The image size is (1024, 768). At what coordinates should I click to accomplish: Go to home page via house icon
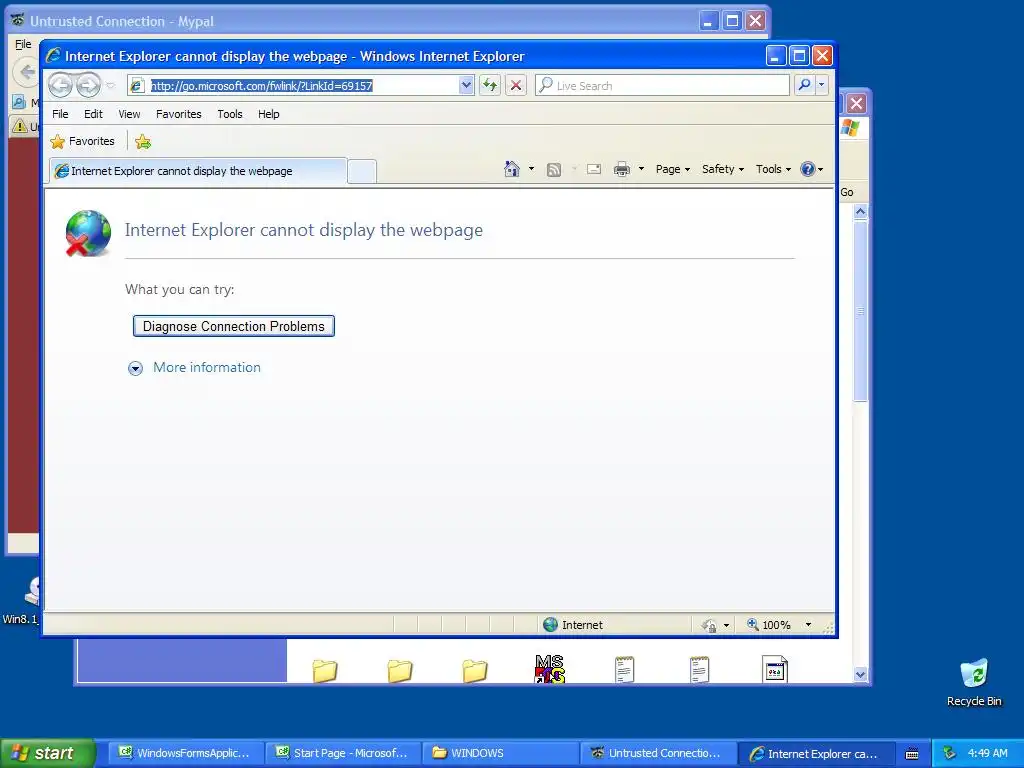tap(511, 169)
